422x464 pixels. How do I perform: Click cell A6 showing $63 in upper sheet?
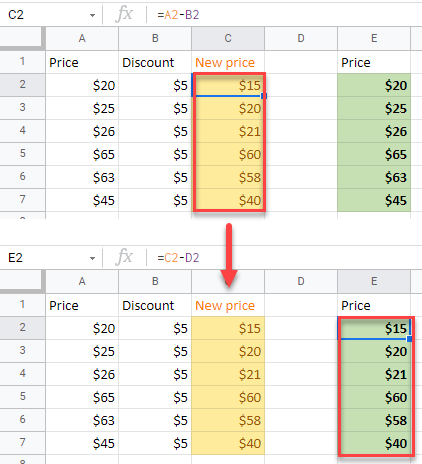(82, 177)
